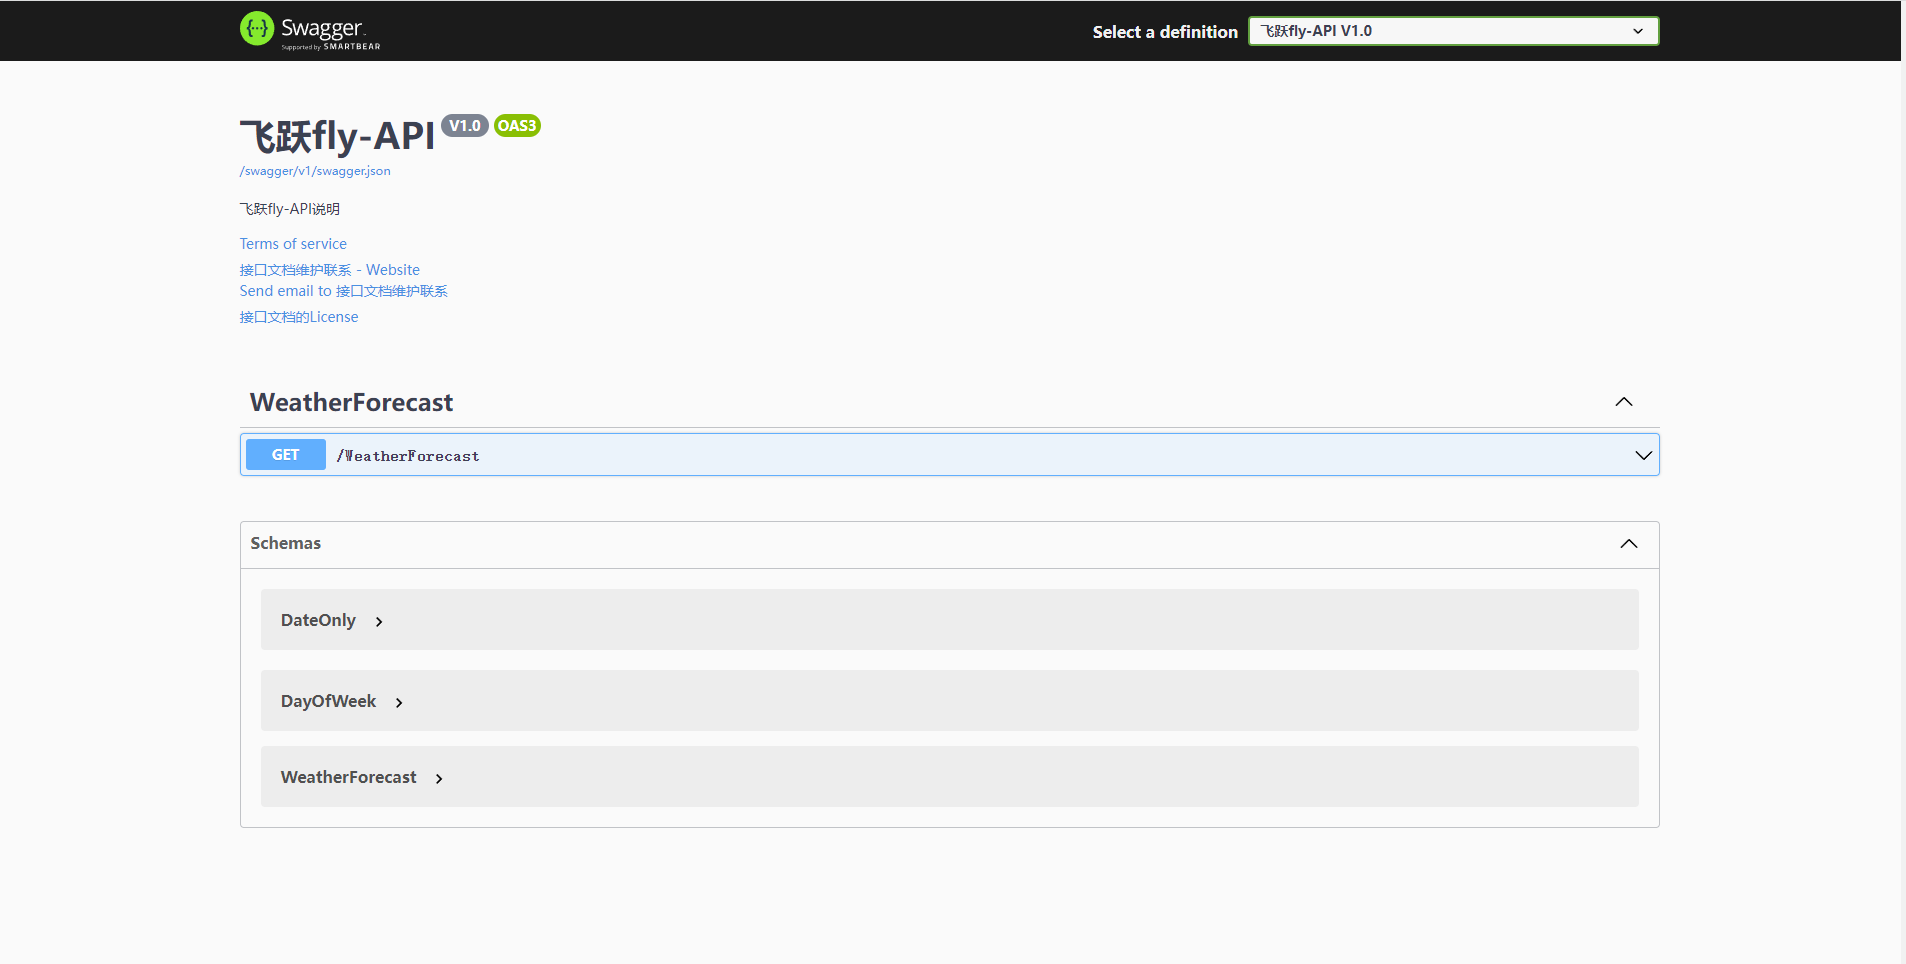Open the Select a definition dropdown

(1453, 31)
